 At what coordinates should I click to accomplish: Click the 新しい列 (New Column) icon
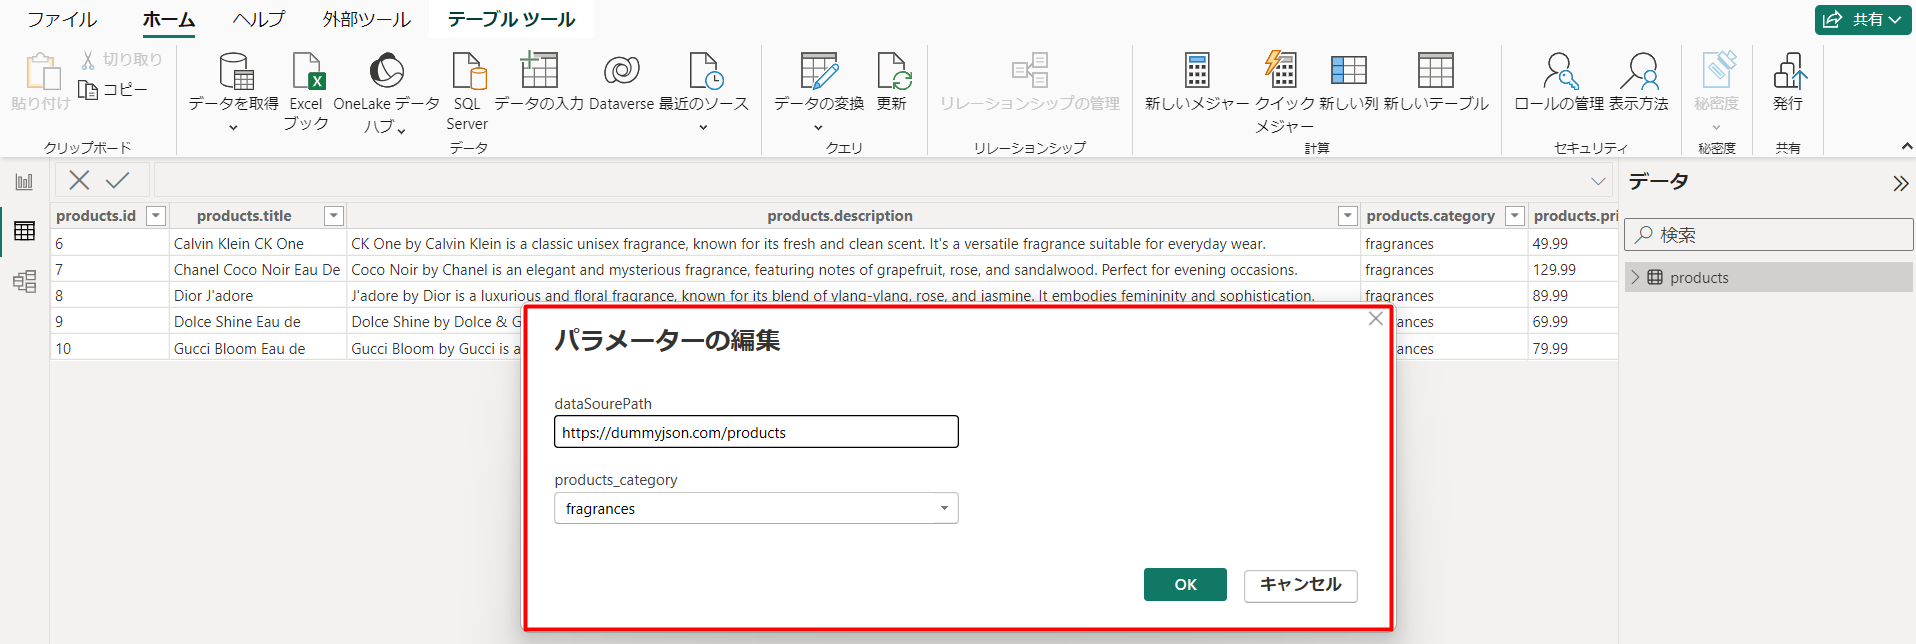click(x=1348, y=73)
